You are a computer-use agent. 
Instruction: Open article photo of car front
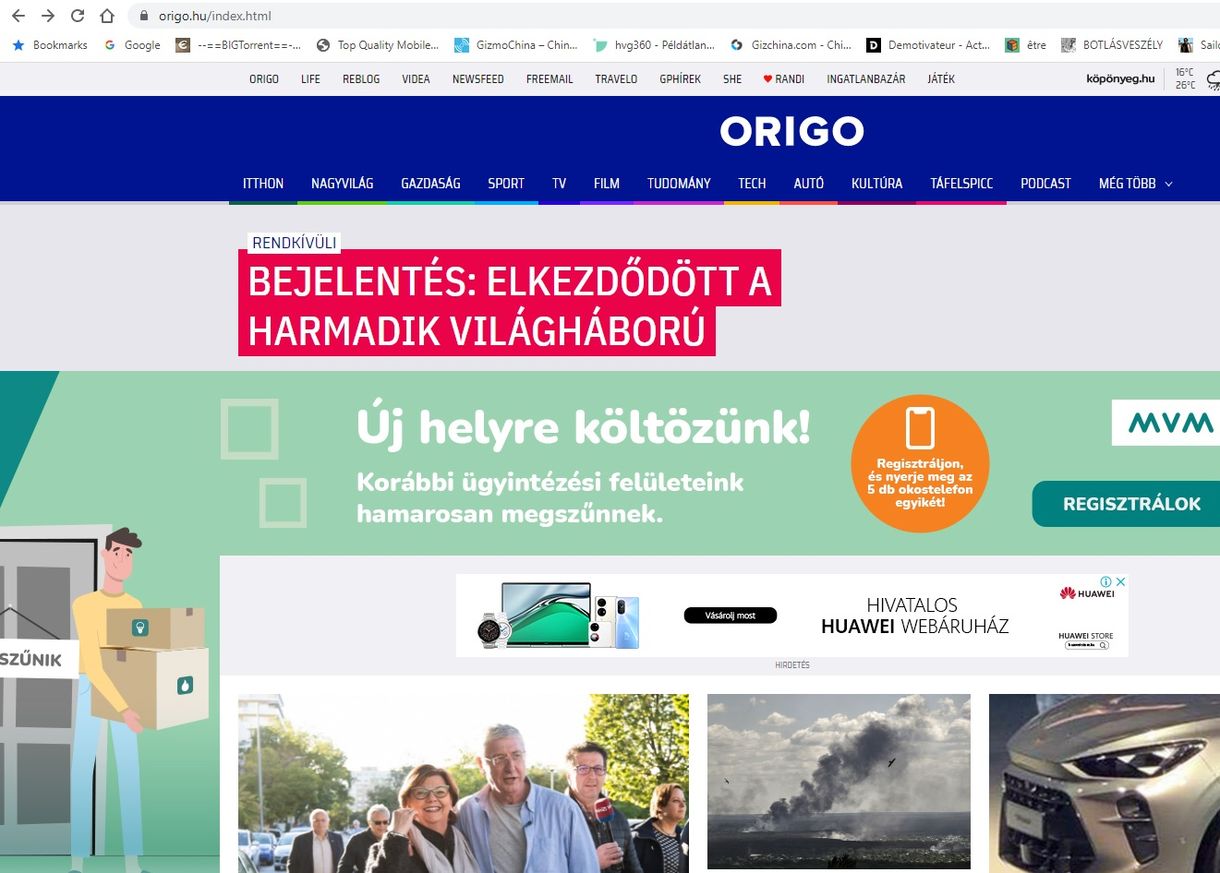pos(1104,783)
